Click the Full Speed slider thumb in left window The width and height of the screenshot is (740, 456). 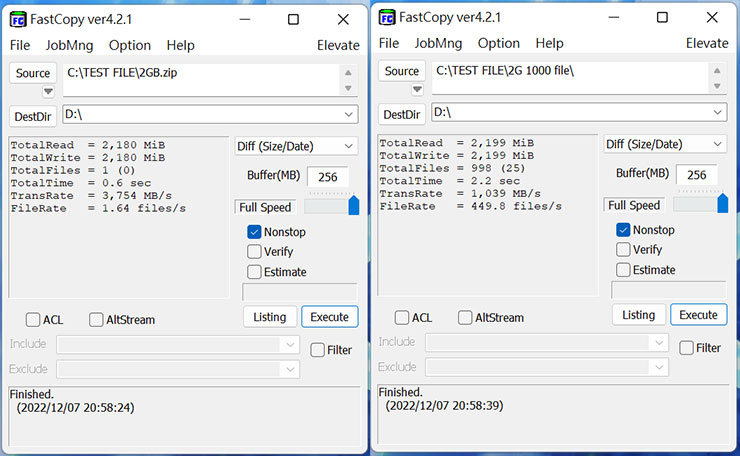(x=353, y=205)
